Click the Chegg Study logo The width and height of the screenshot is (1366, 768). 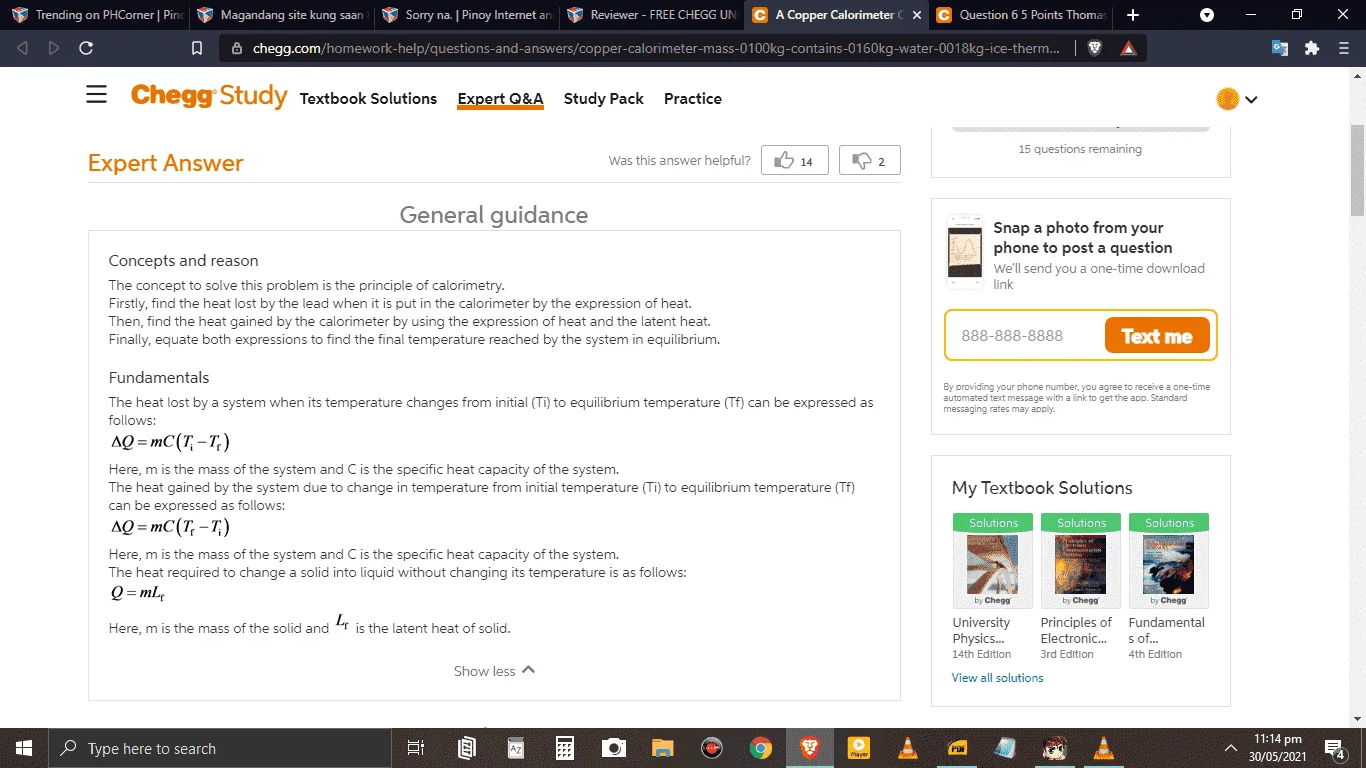(209, 97)
